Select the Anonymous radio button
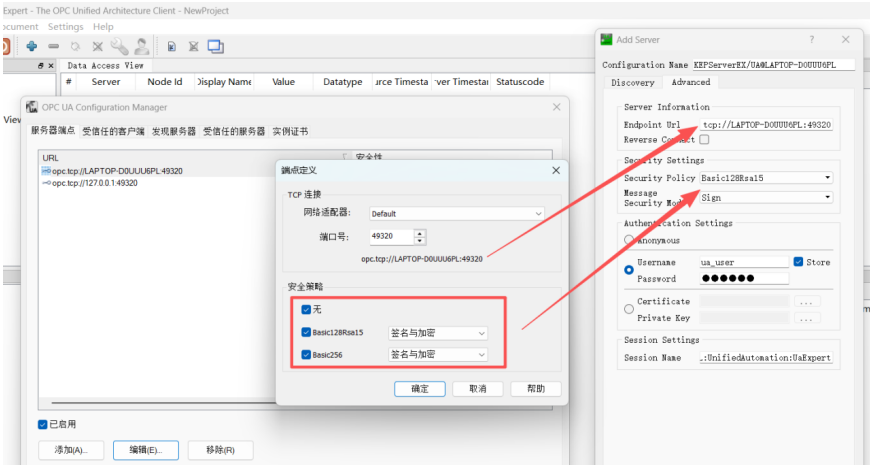The height and width of the screenshot is (465, 870). 629,240
